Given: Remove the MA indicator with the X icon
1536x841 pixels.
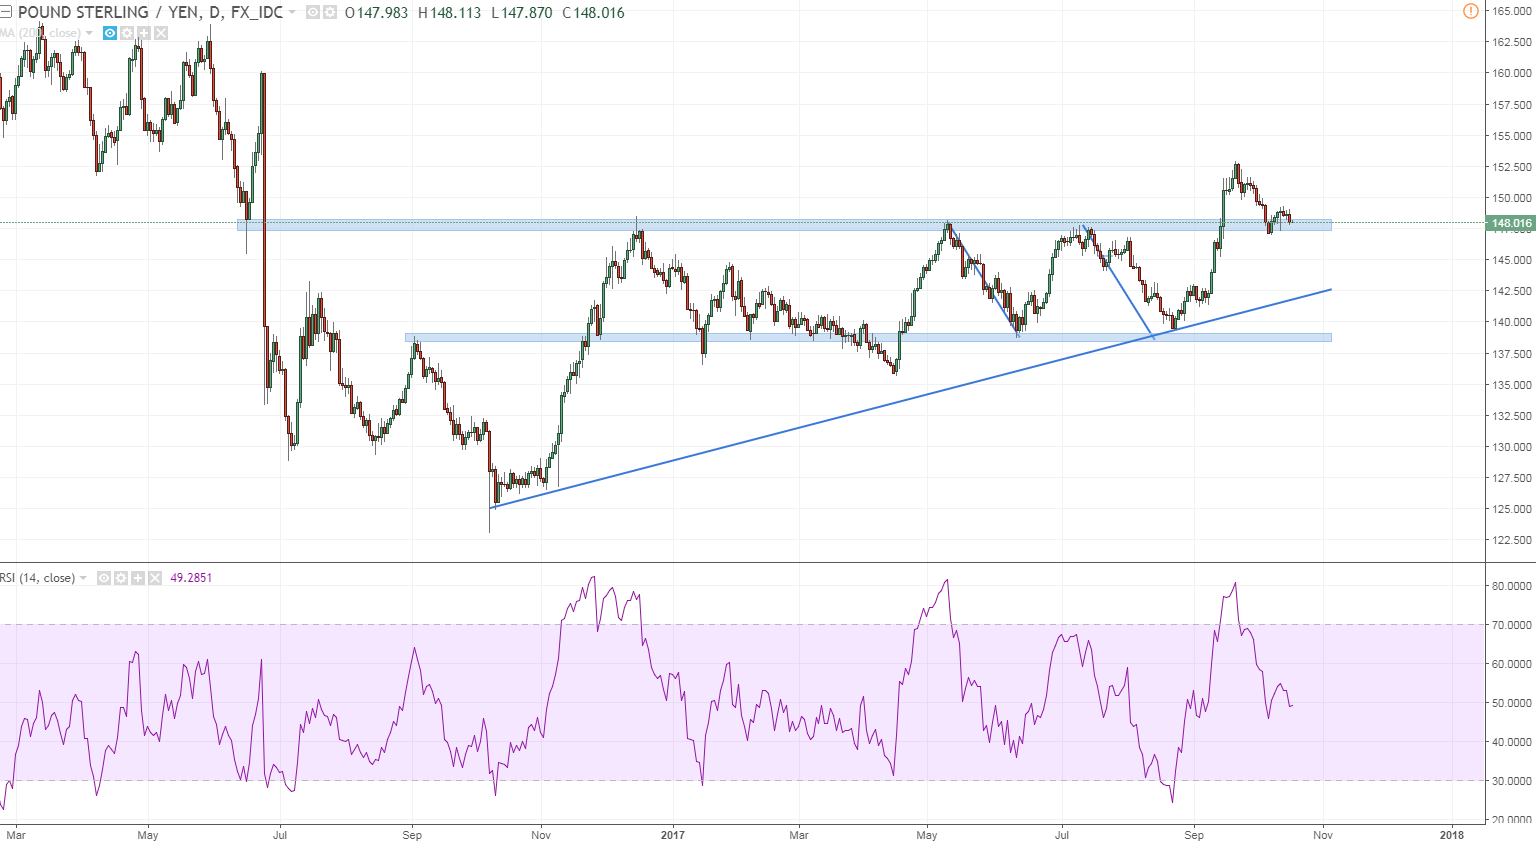Looking at the screenshot, I should (x=161, y=33).
